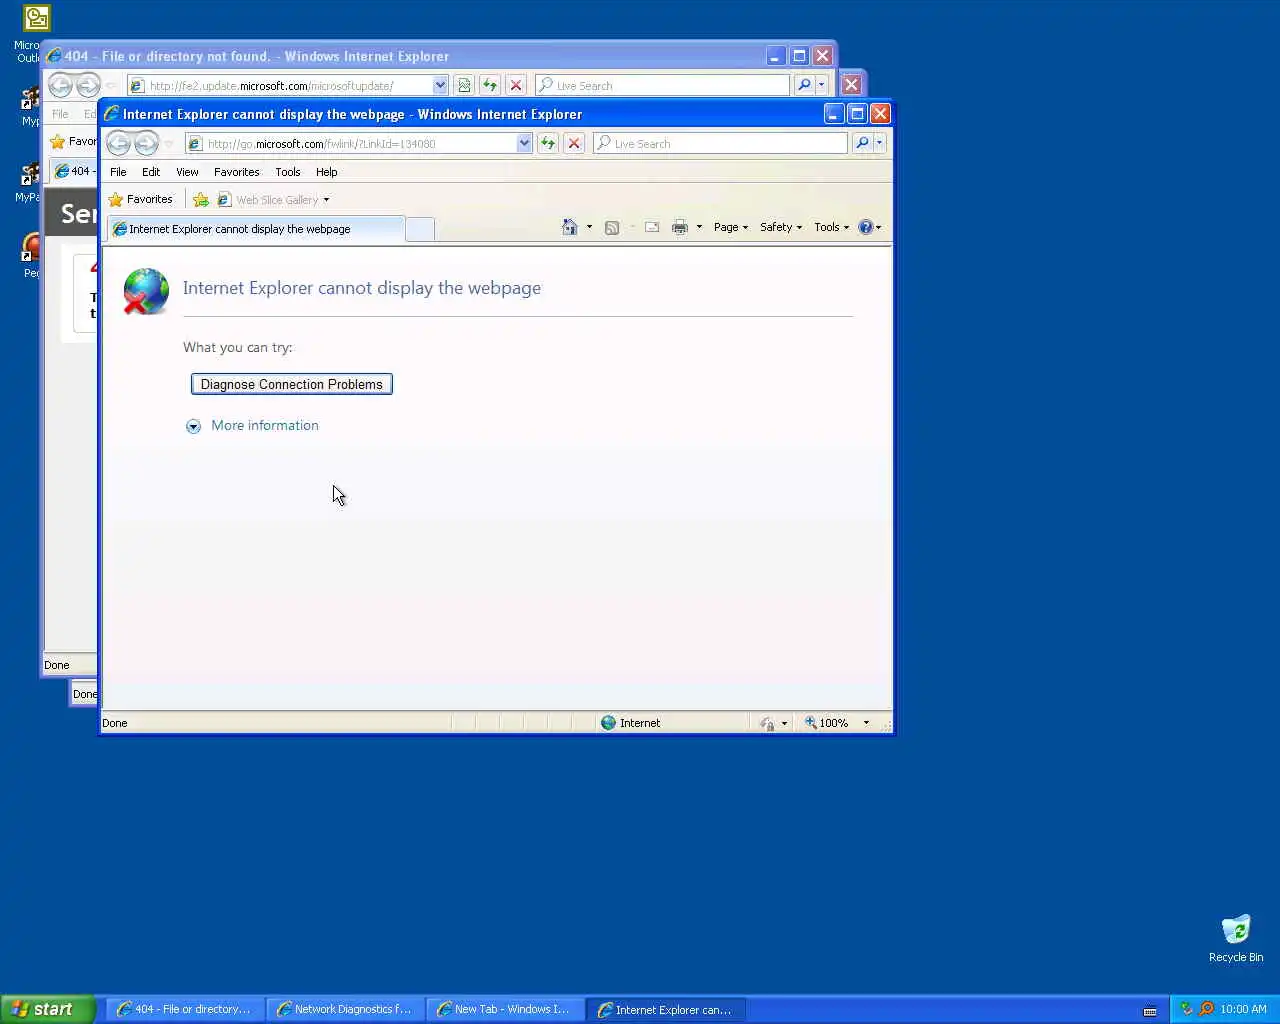Image resolution: width=1280 pixels, height=1024 pixels.
Task: Click the blue Help question mark icon
Action: tap(866, 227)
